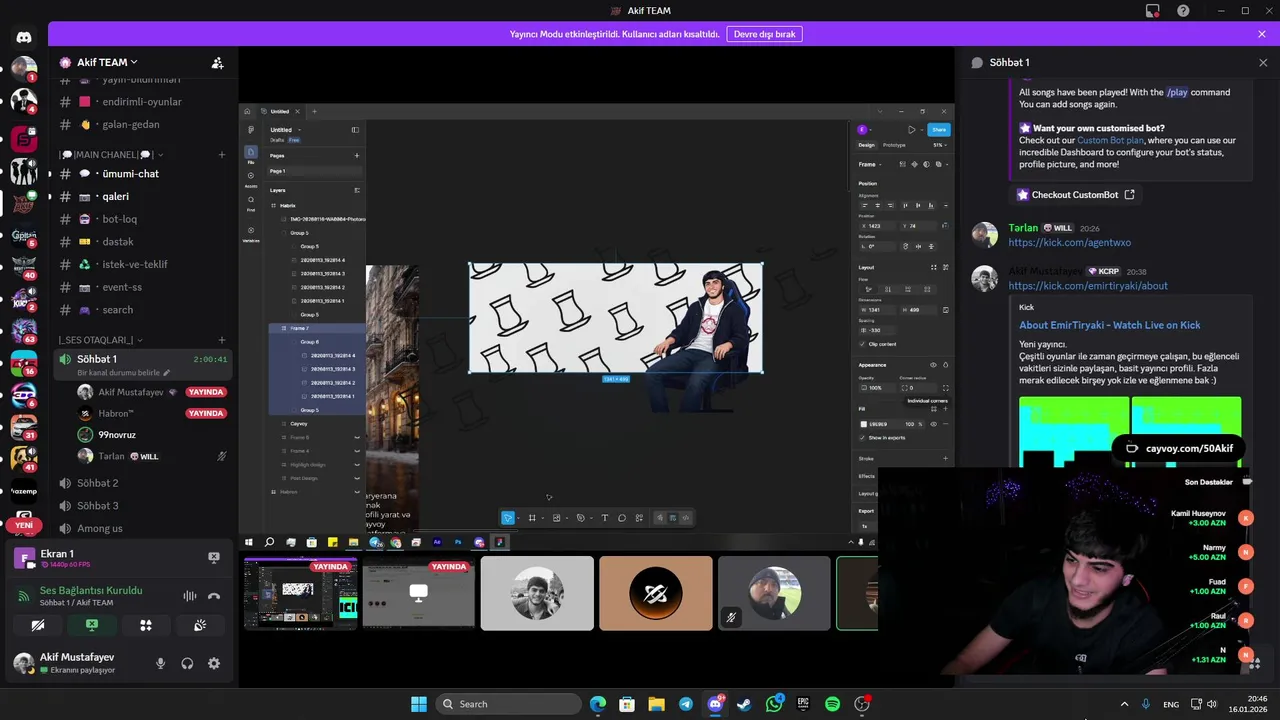Add channel to MAIN CHANEL category

pos(222,155)
